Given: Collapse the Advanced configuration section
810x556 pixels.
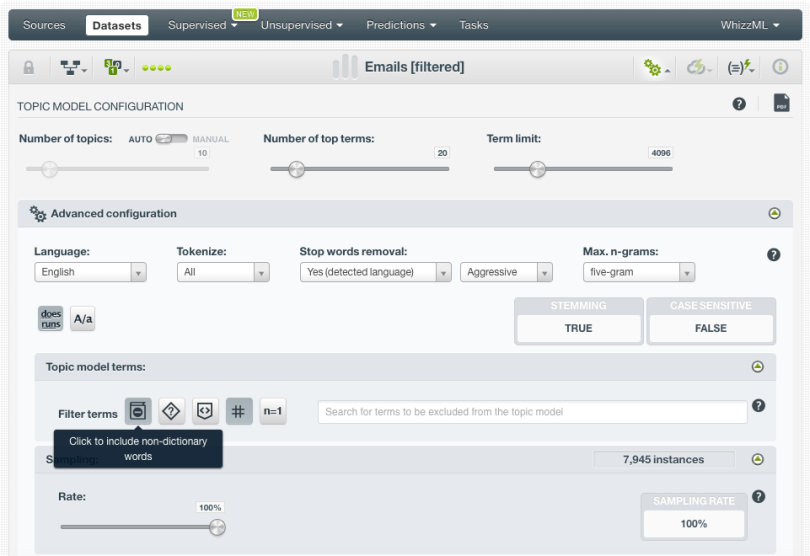Looking at the screenshot, I should (x=774, y=214).
